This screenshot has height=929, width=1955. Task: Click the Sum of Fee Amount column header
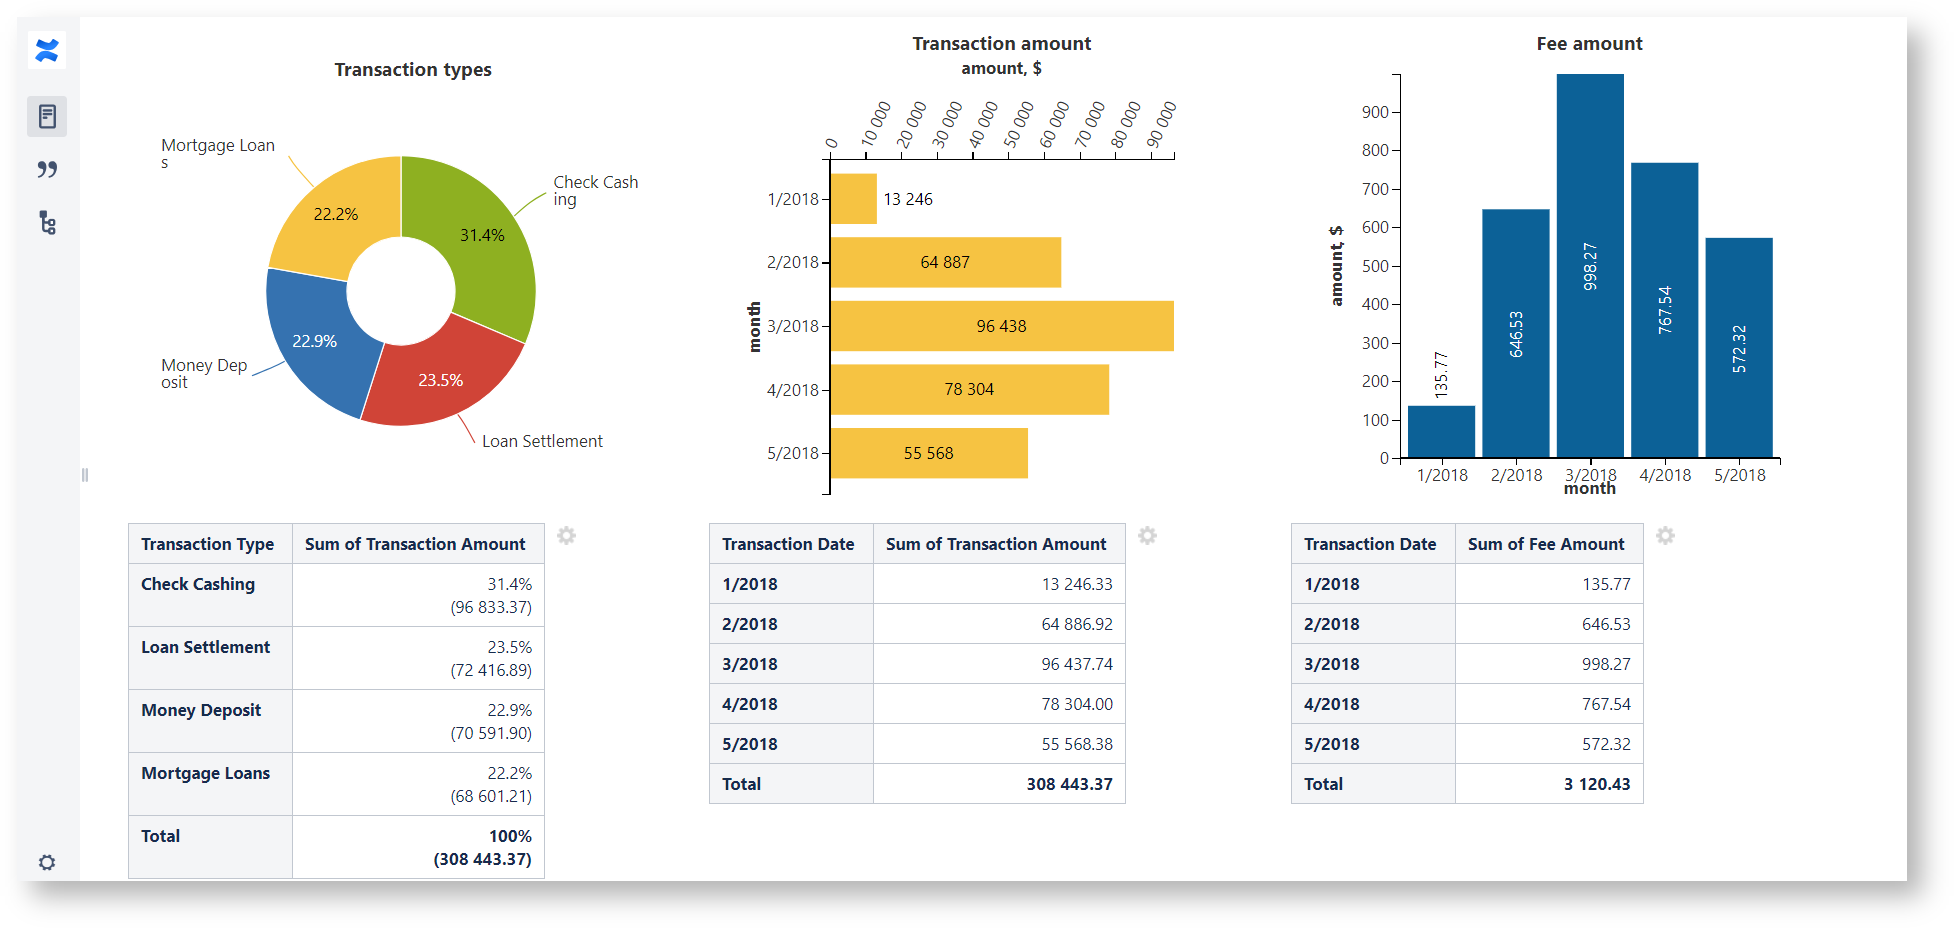1546,544
